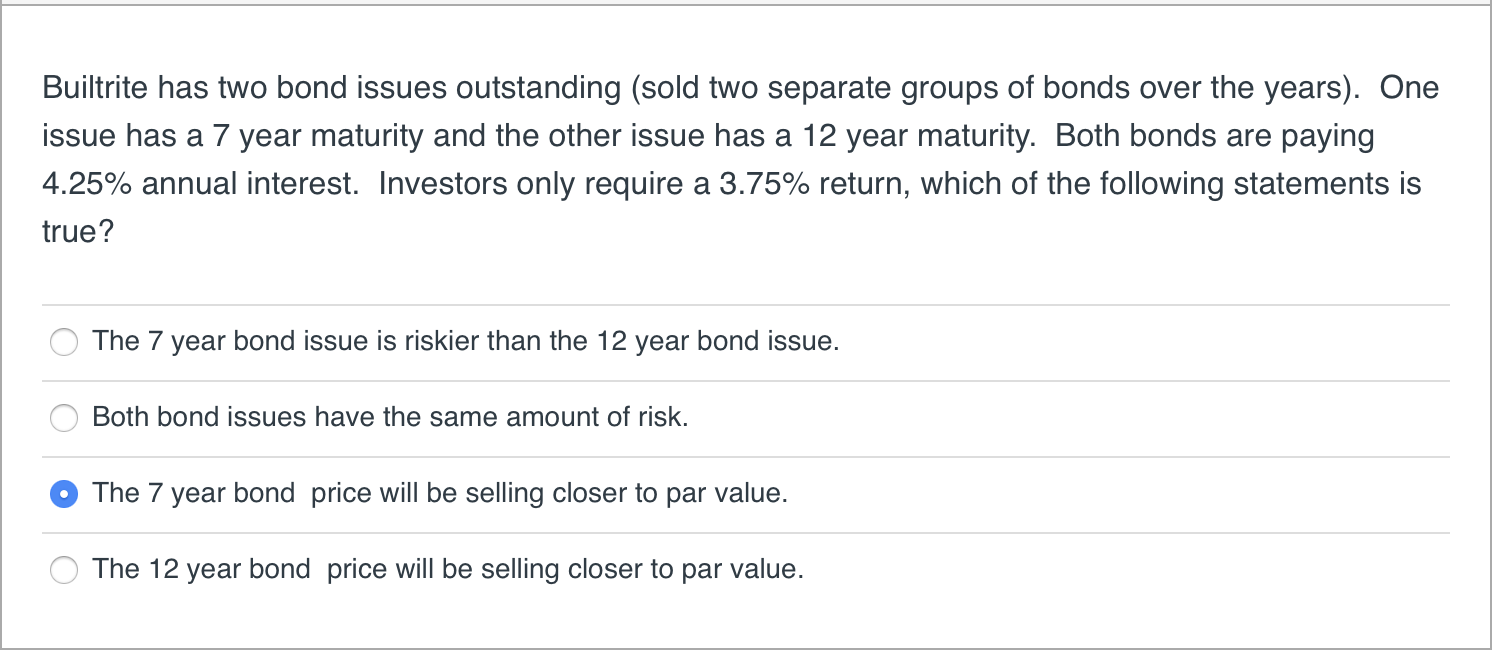Screen dimensions: 1496x652
Task: Click the selected par value answer text
Action: pyautogui.click(x=440, y=493)
